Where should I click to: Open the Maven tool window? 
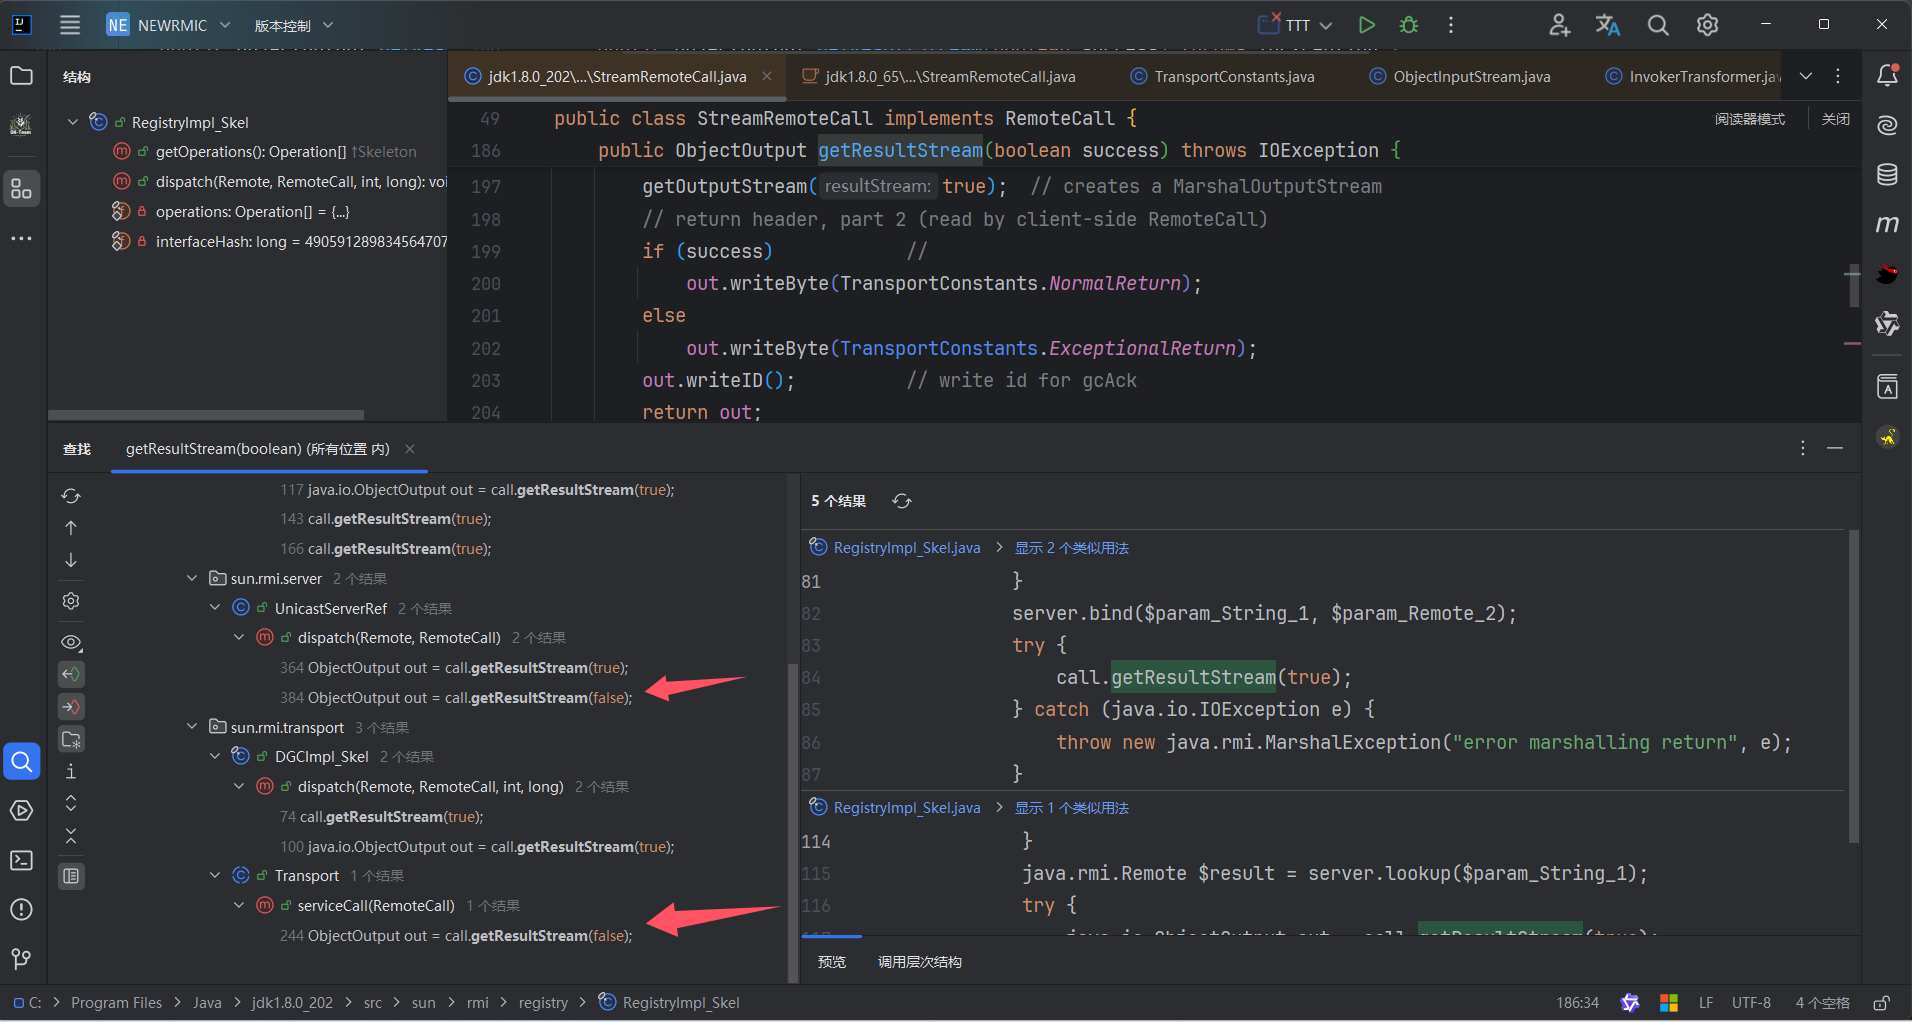(x=1887, y=224)
